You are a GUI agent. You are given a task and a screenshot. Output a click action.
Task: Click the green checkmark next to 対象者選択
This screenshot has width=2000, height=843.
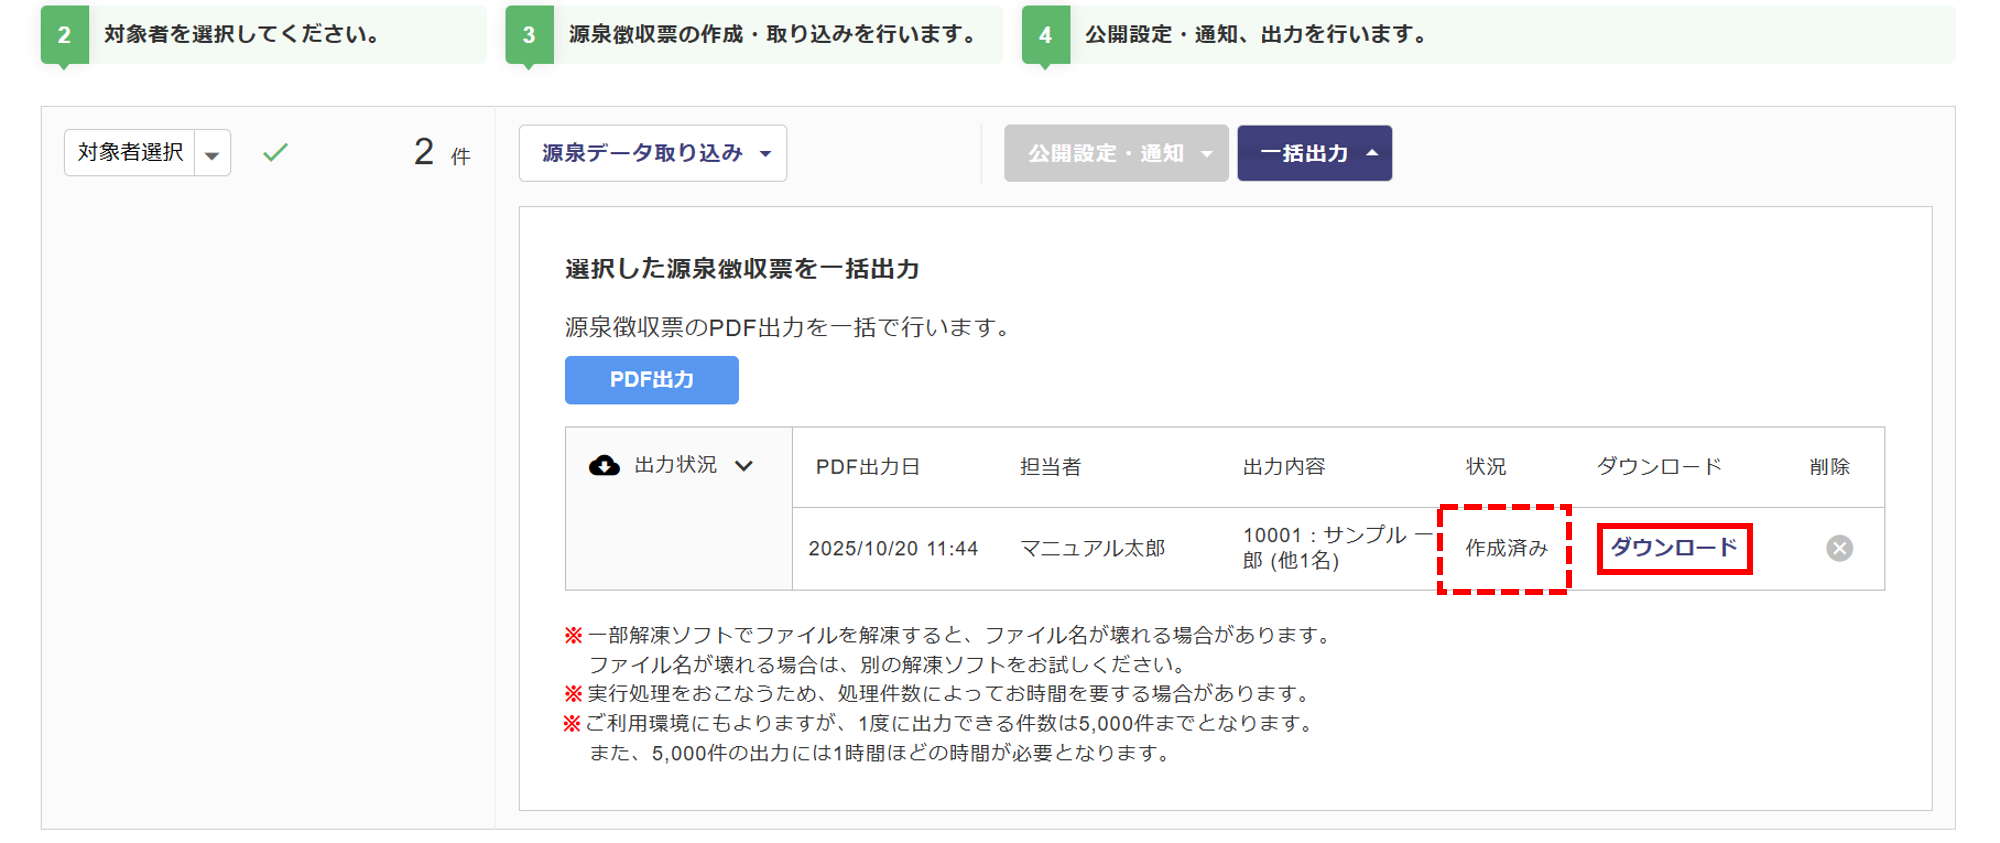tap(275, 152)
